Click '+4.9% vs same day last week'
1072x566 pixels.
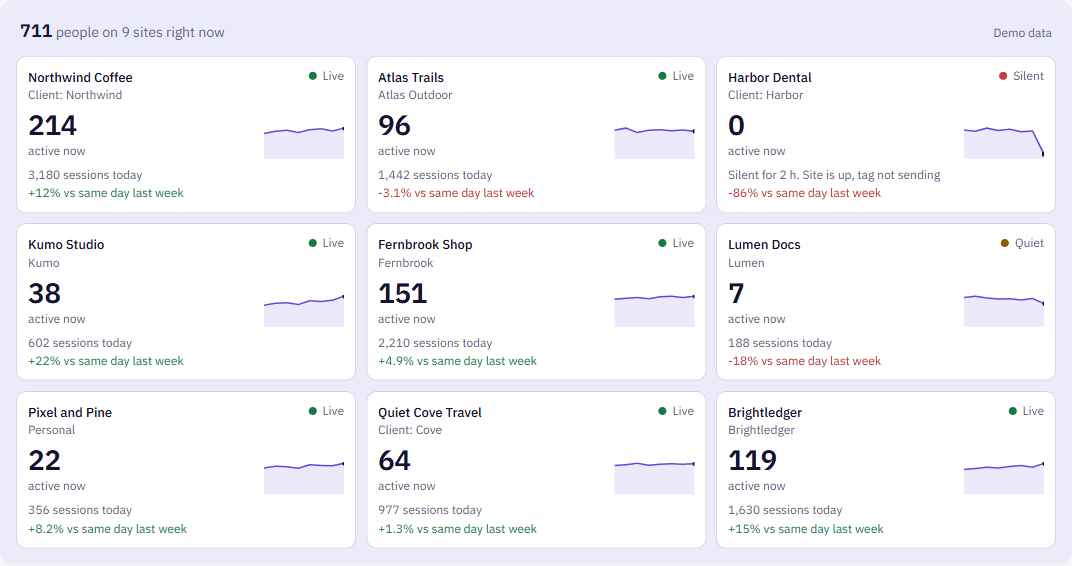click(457, 361)
